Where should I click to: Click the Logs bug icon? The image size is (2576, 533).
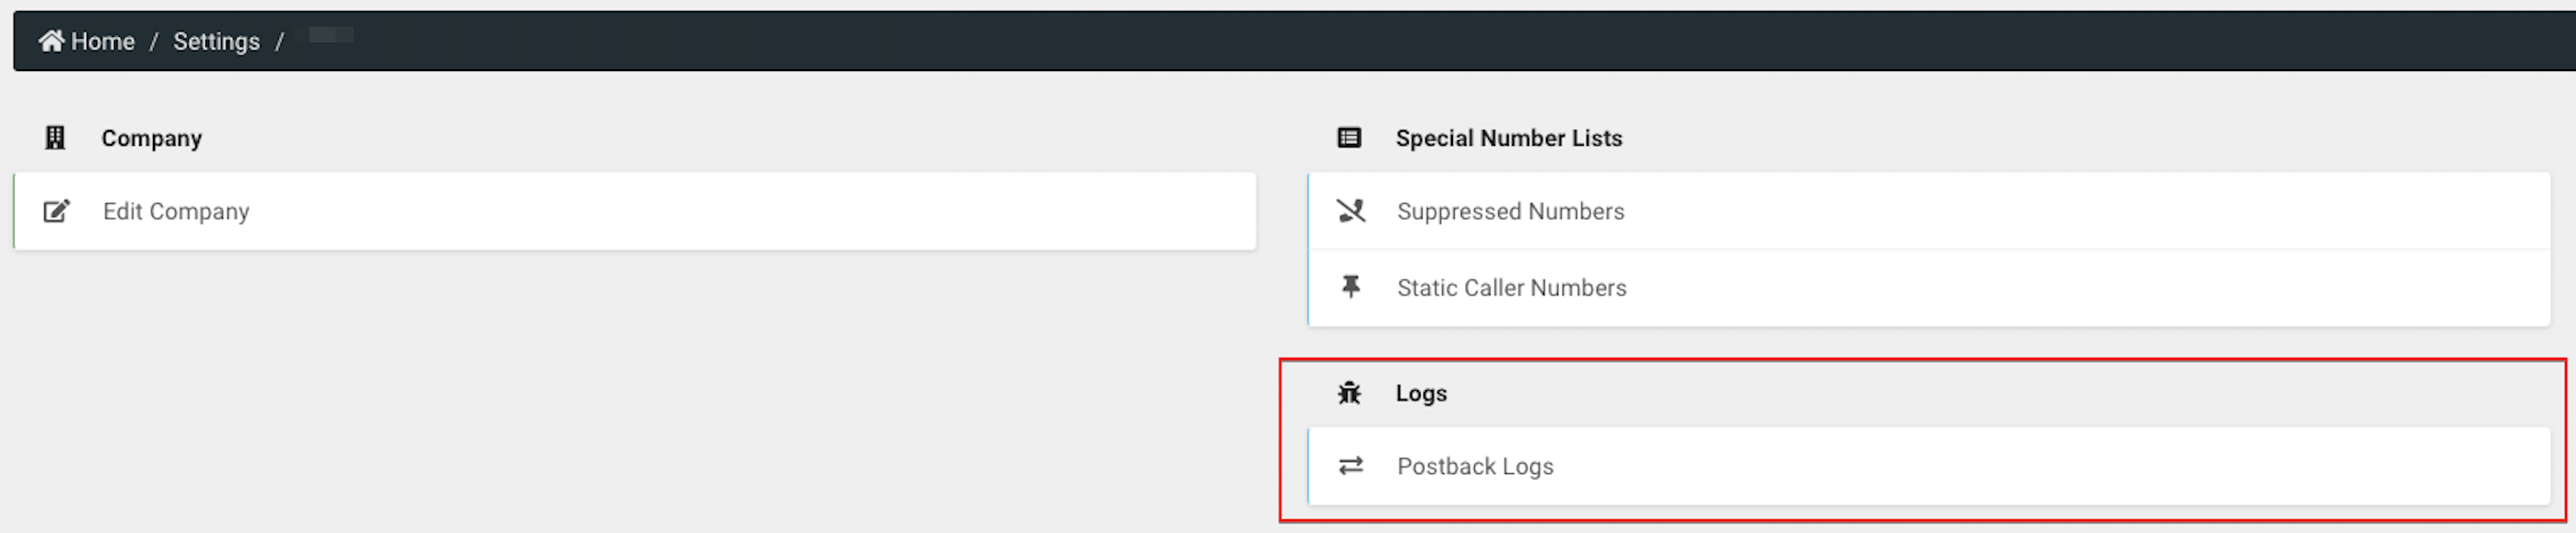[1349, 393]
